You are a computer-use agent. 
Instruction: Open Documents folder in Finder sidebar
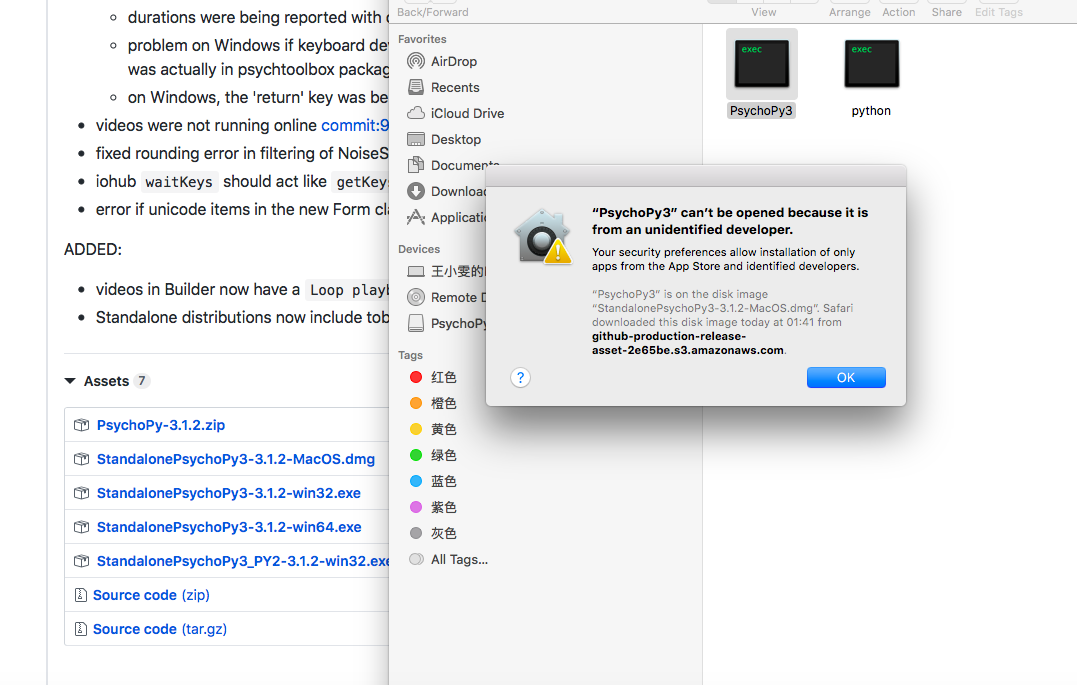(x=453, y=166)
